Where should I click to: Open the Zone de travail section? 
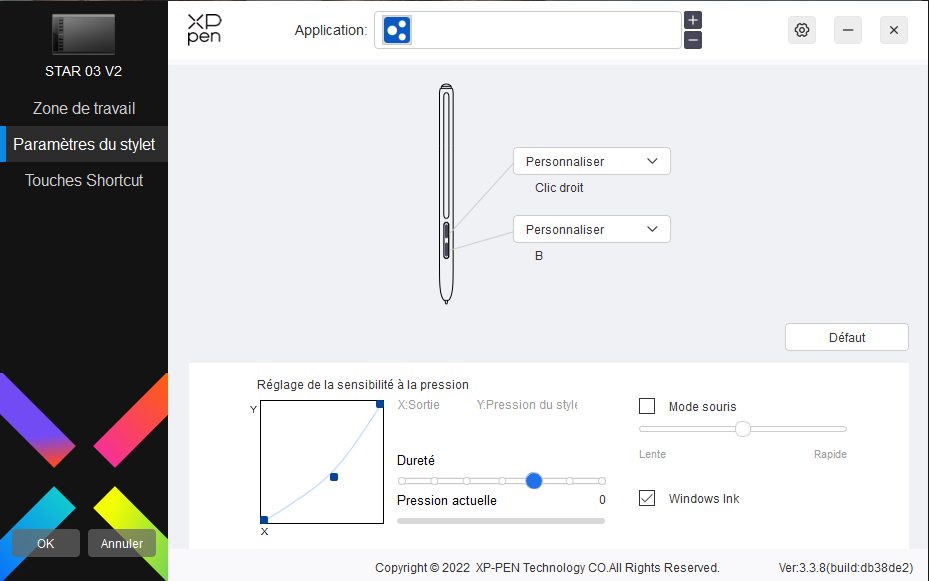tap(84, 108)
